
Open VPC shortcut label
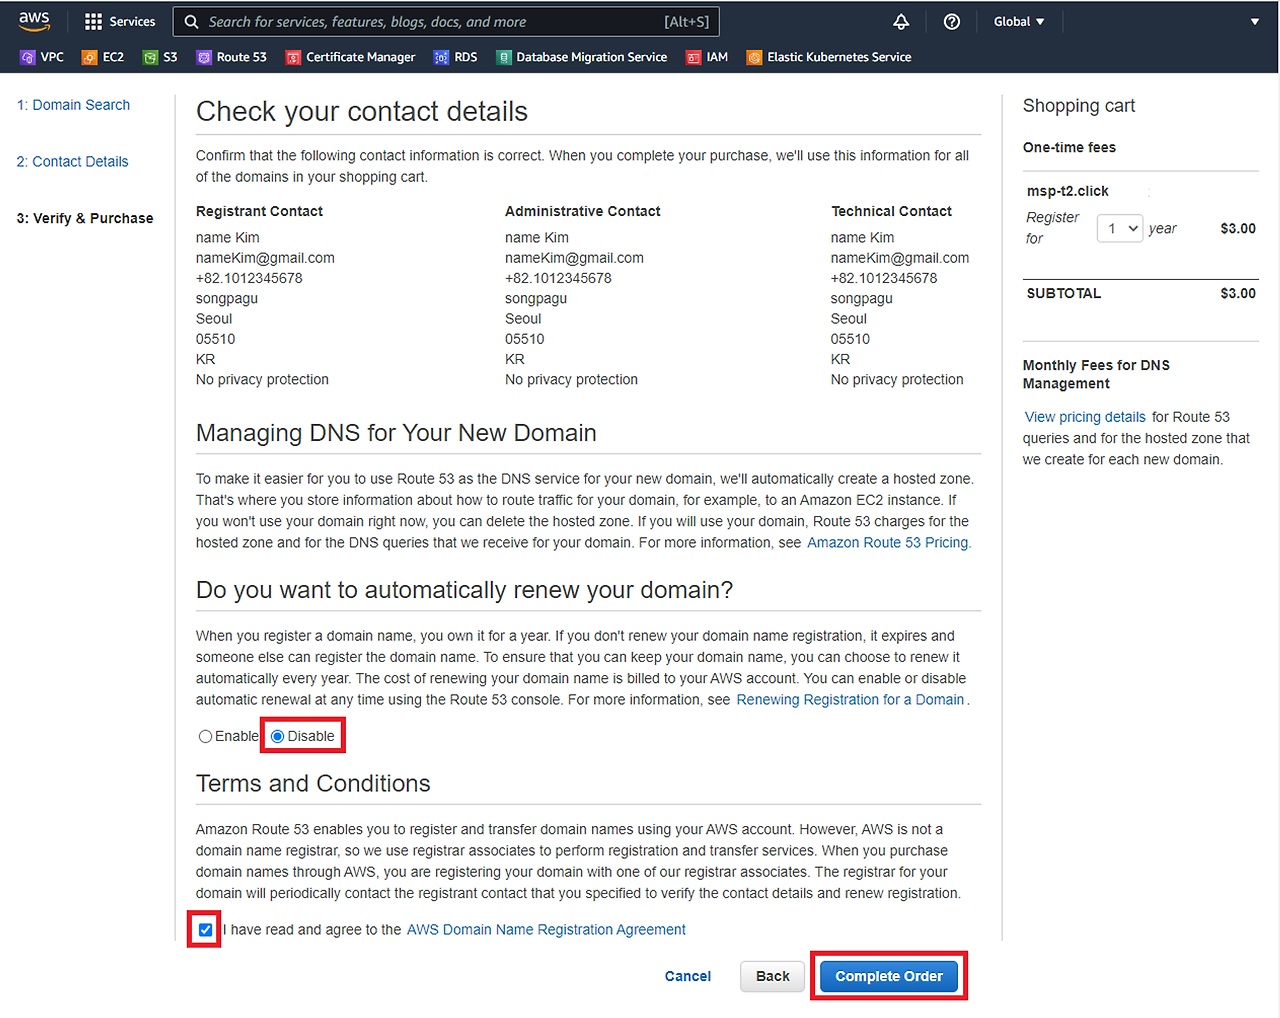tap(52, 57)
